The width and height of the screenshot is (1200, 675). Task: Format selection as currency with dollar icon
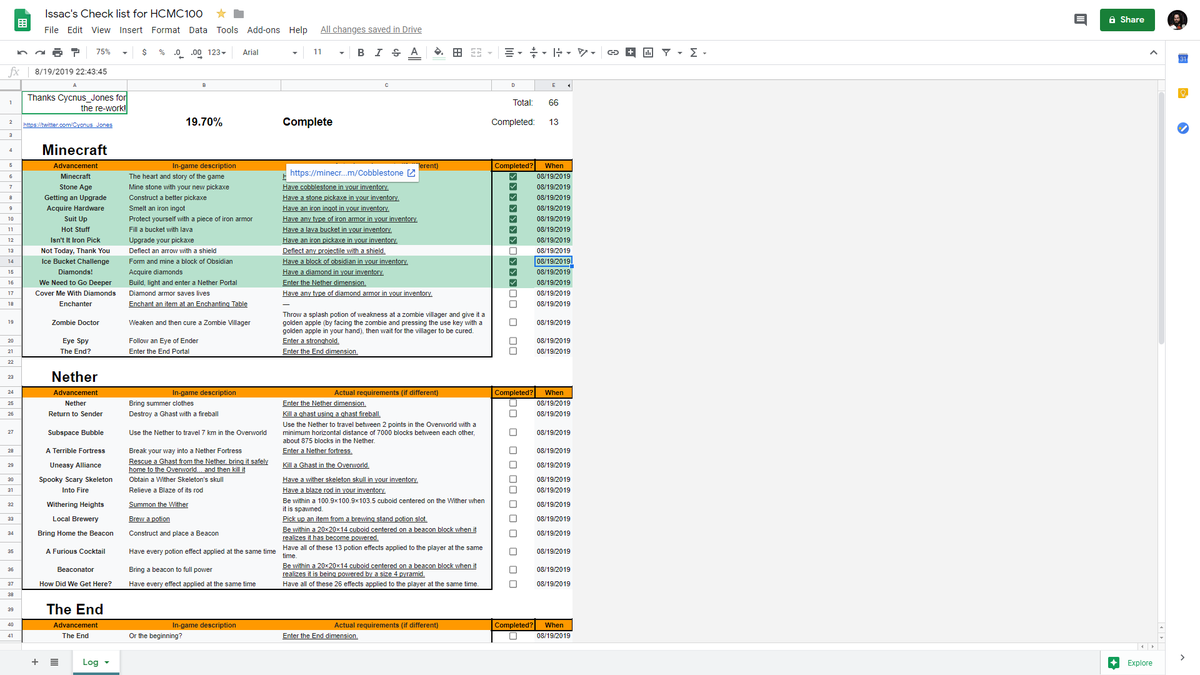point(146,52)
